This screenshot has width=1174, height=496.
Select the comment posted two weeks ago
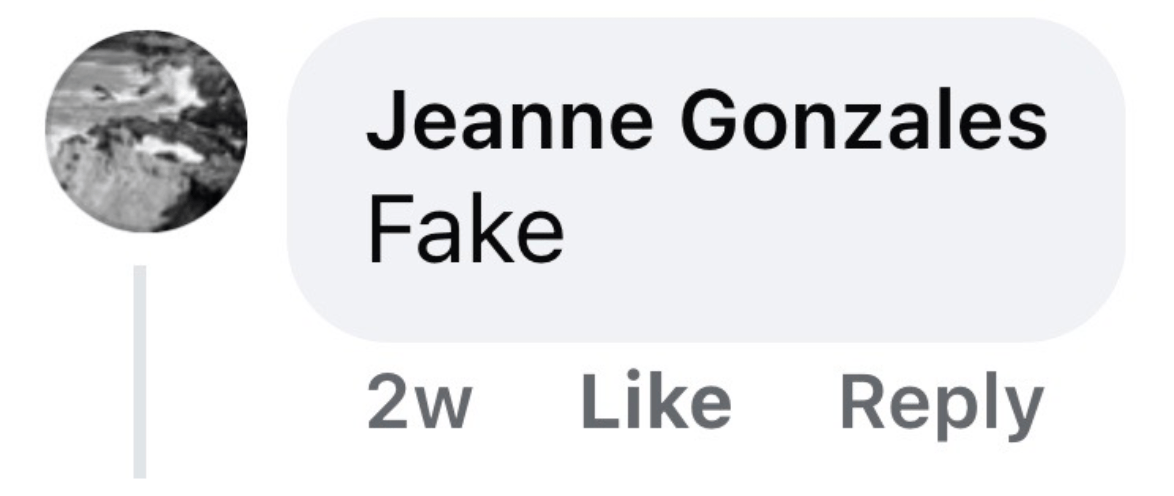(x=706, y=180)
